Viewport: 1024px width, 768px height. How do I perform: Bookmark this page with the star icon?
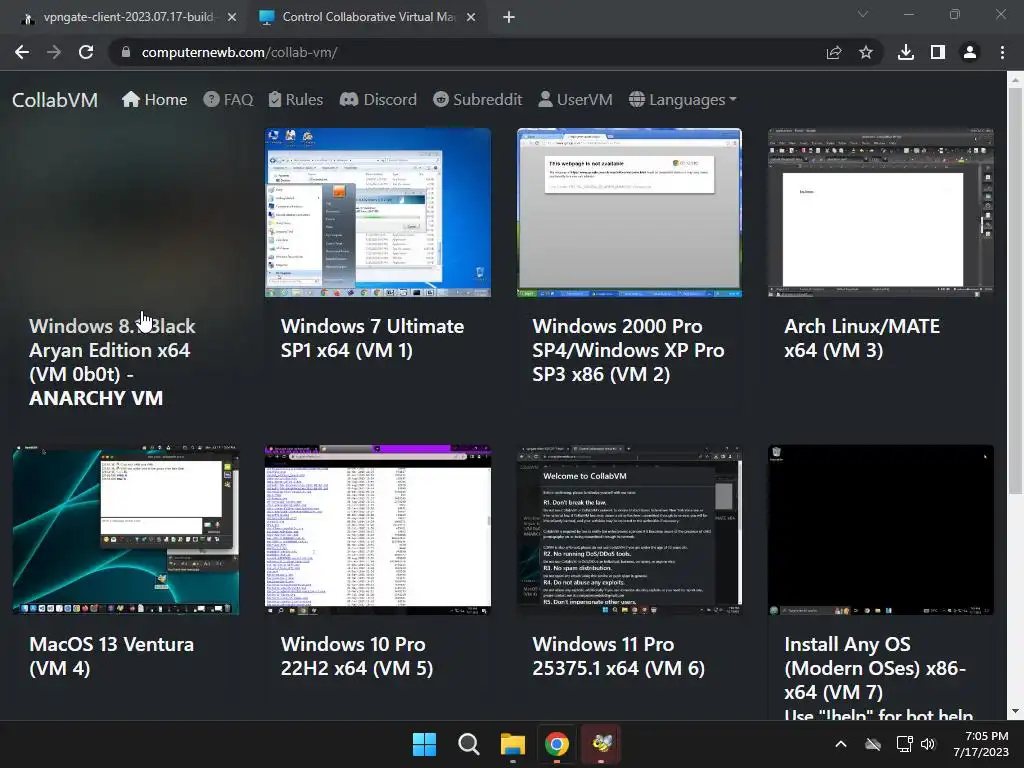pos(865,52)
